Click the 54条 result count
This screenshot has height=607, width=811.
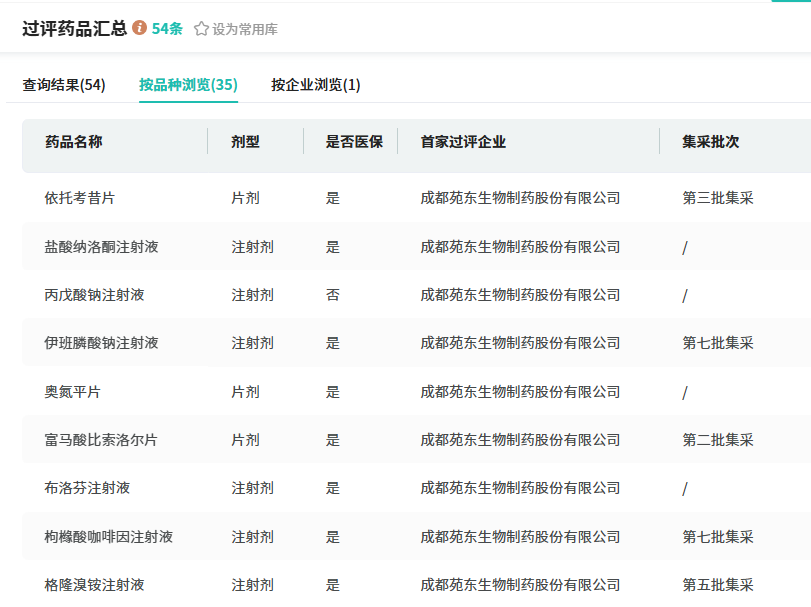pos(167,29)
